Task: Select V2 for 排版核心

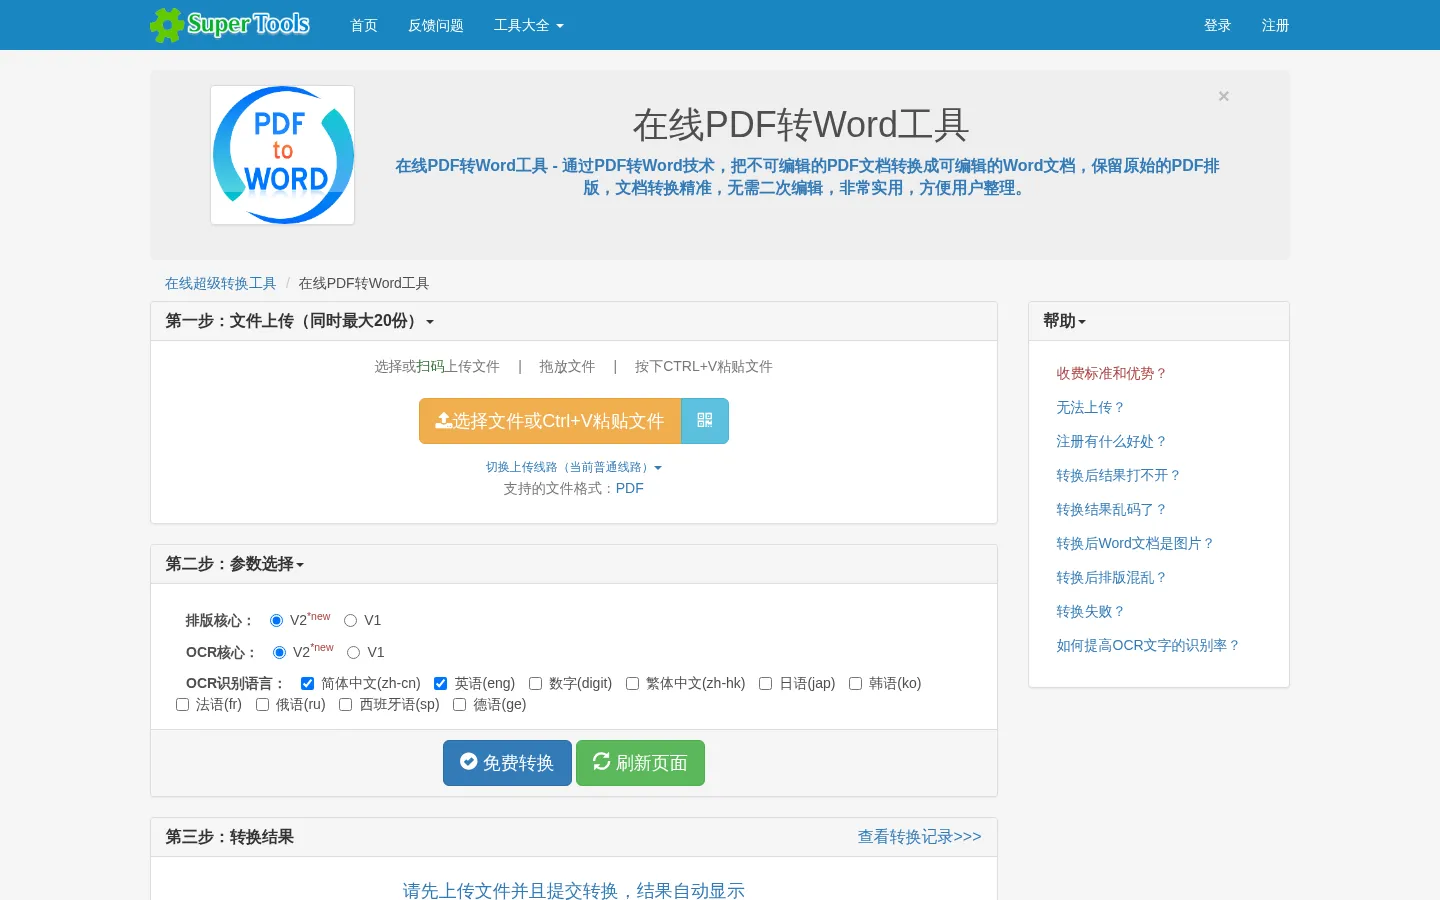Action: click(x=277, y=621)
